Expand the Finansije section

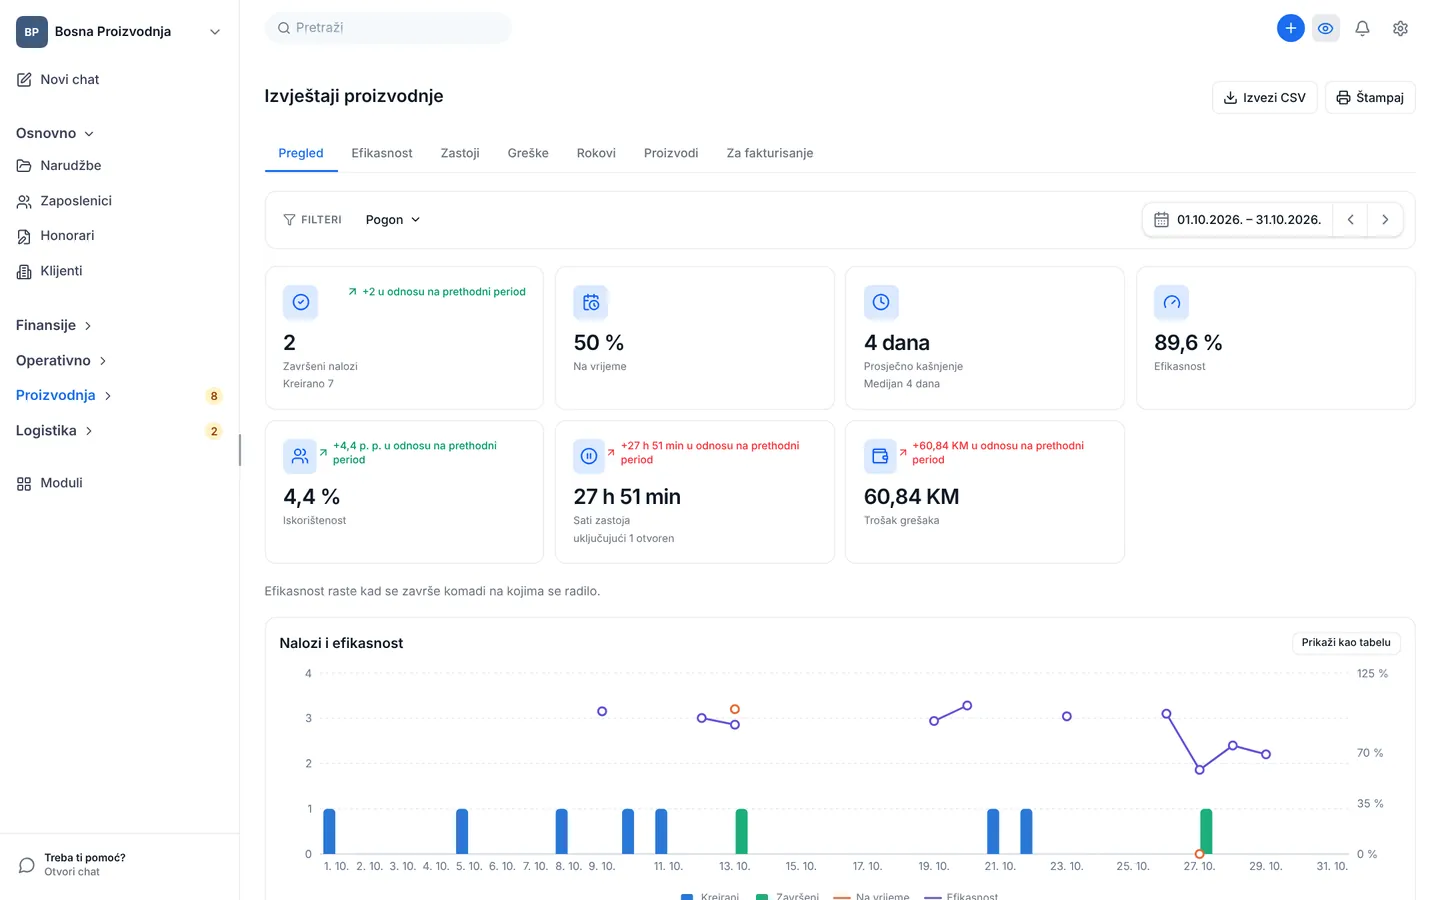coord(54,325)
